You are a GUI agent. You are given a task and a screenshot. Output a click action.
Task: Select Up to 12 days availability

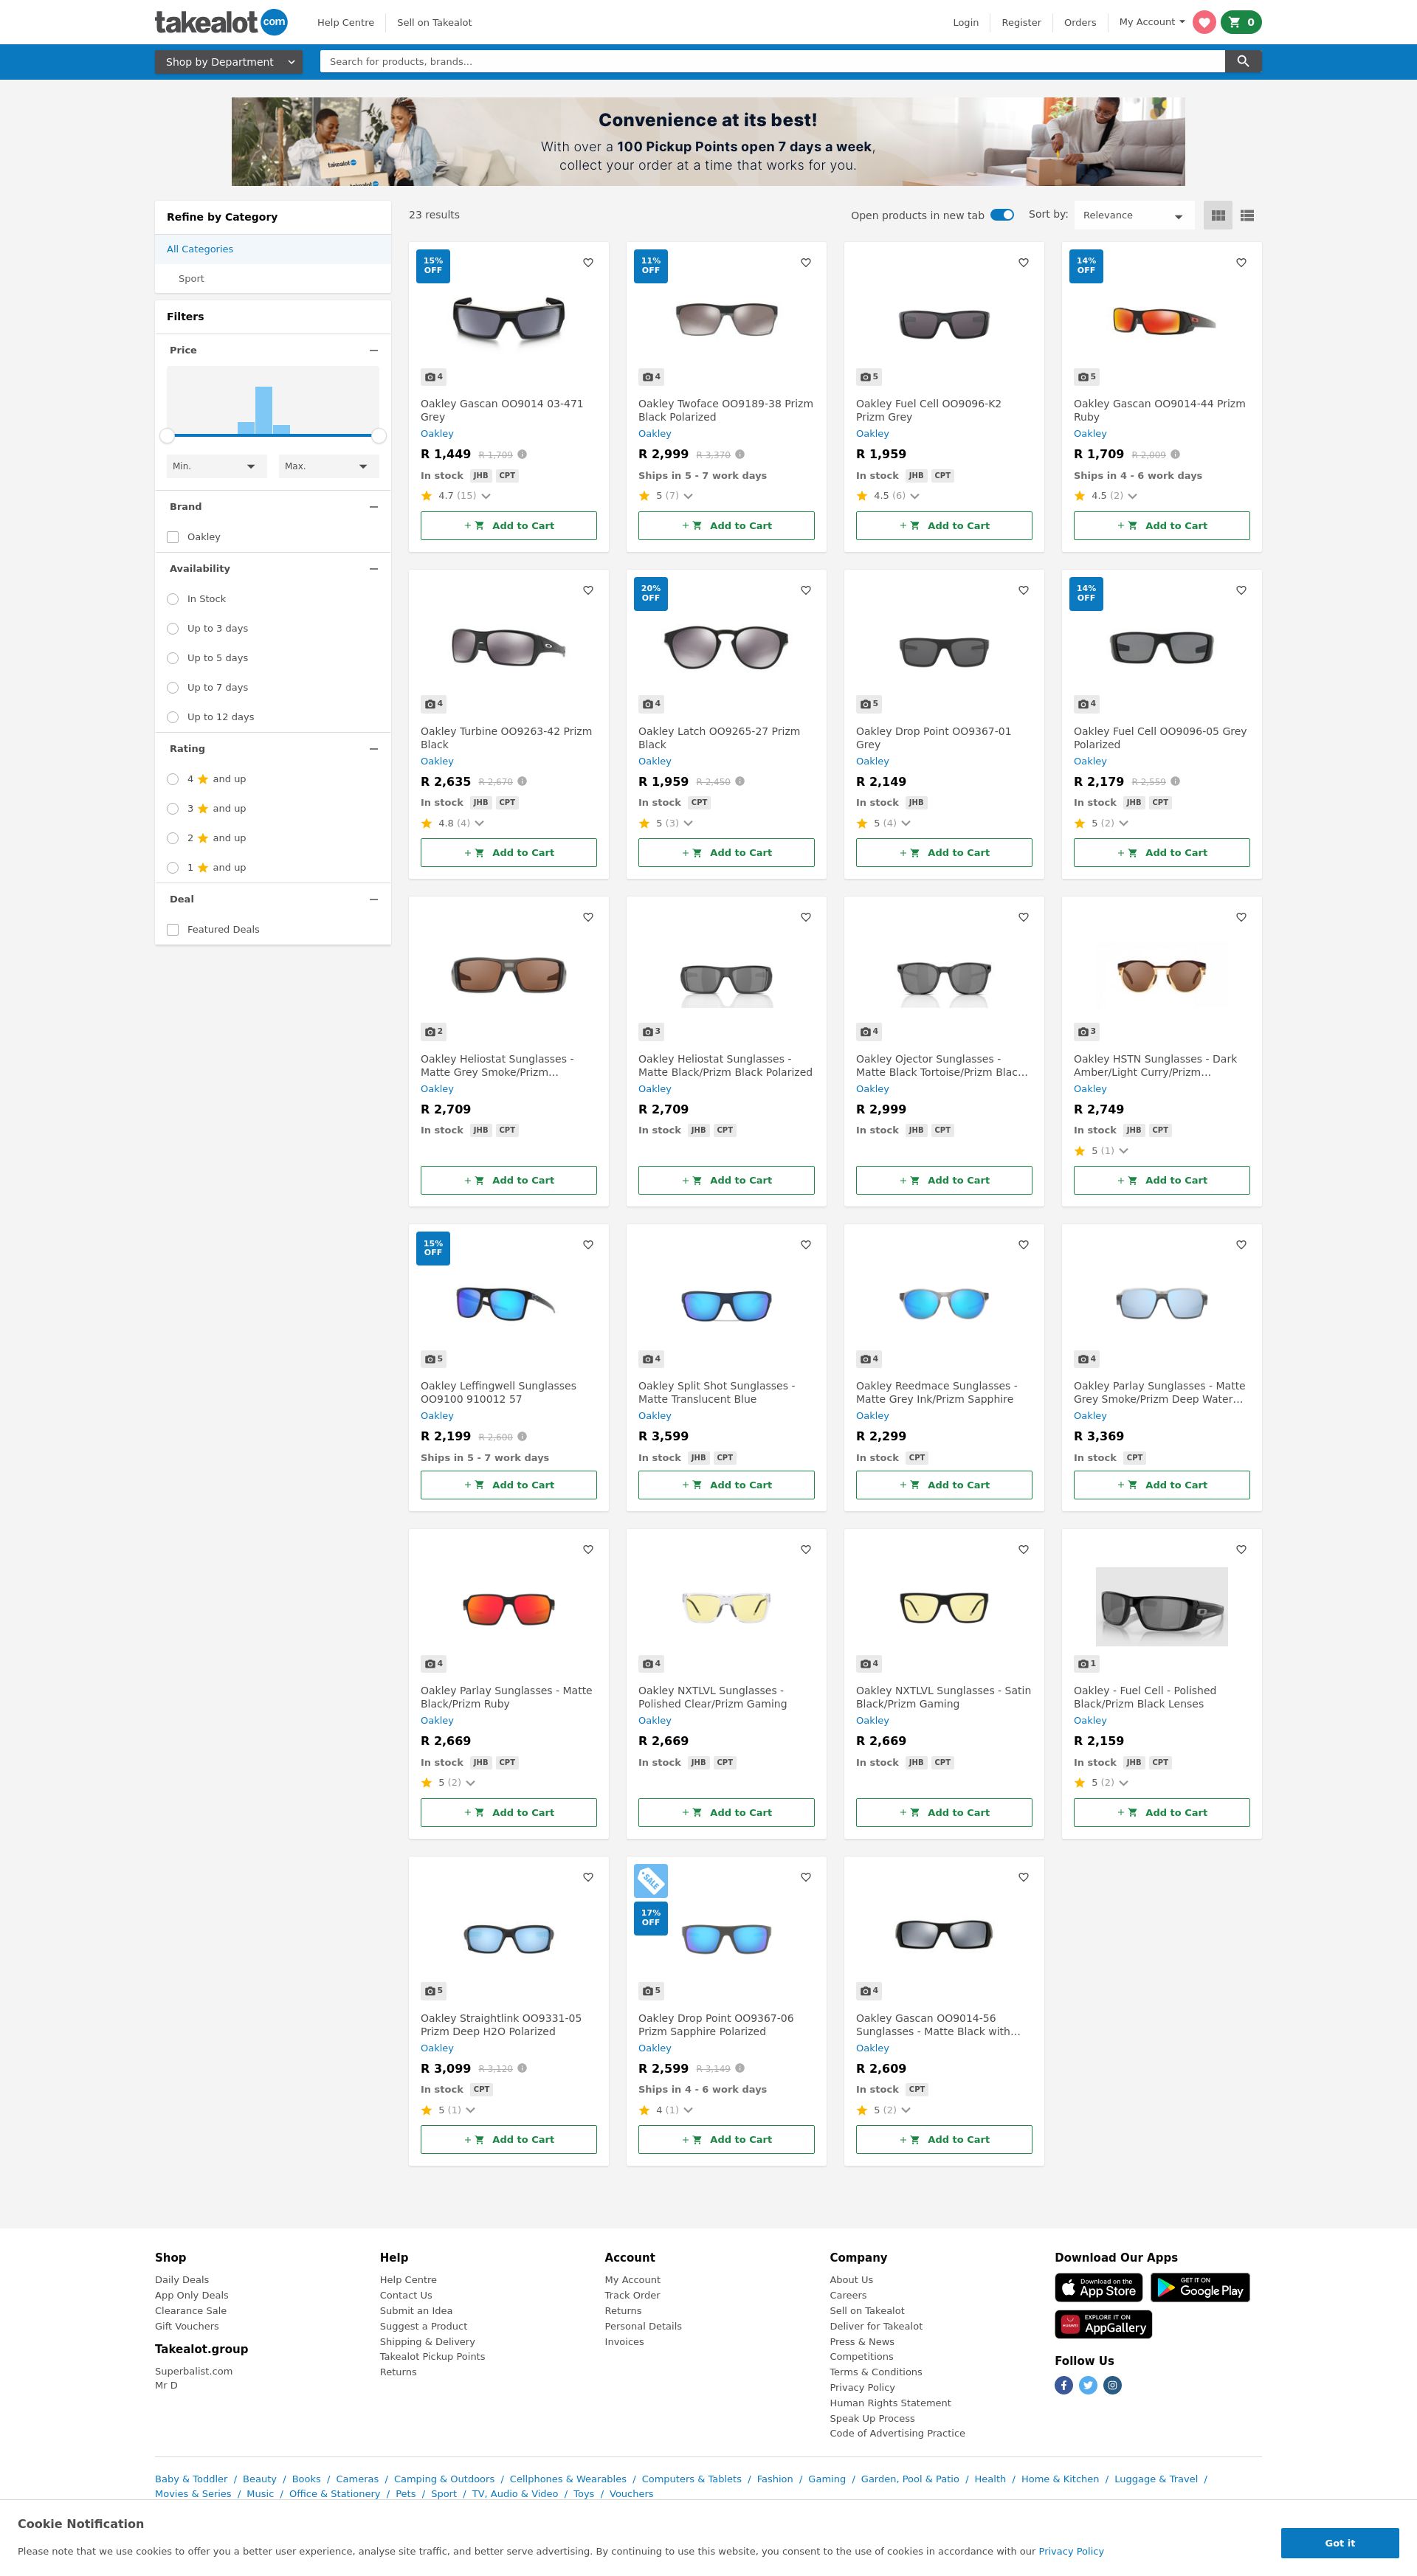coord(173,717)
